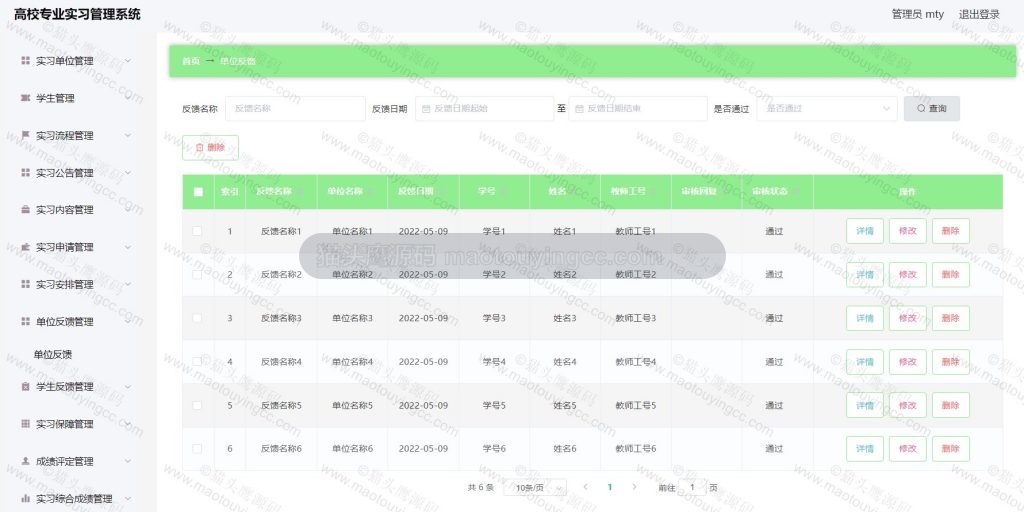The width and height of the screenshot is (1024, 512).
Task: Click the 反馈日期起始 date input
Action: point(485,108)
